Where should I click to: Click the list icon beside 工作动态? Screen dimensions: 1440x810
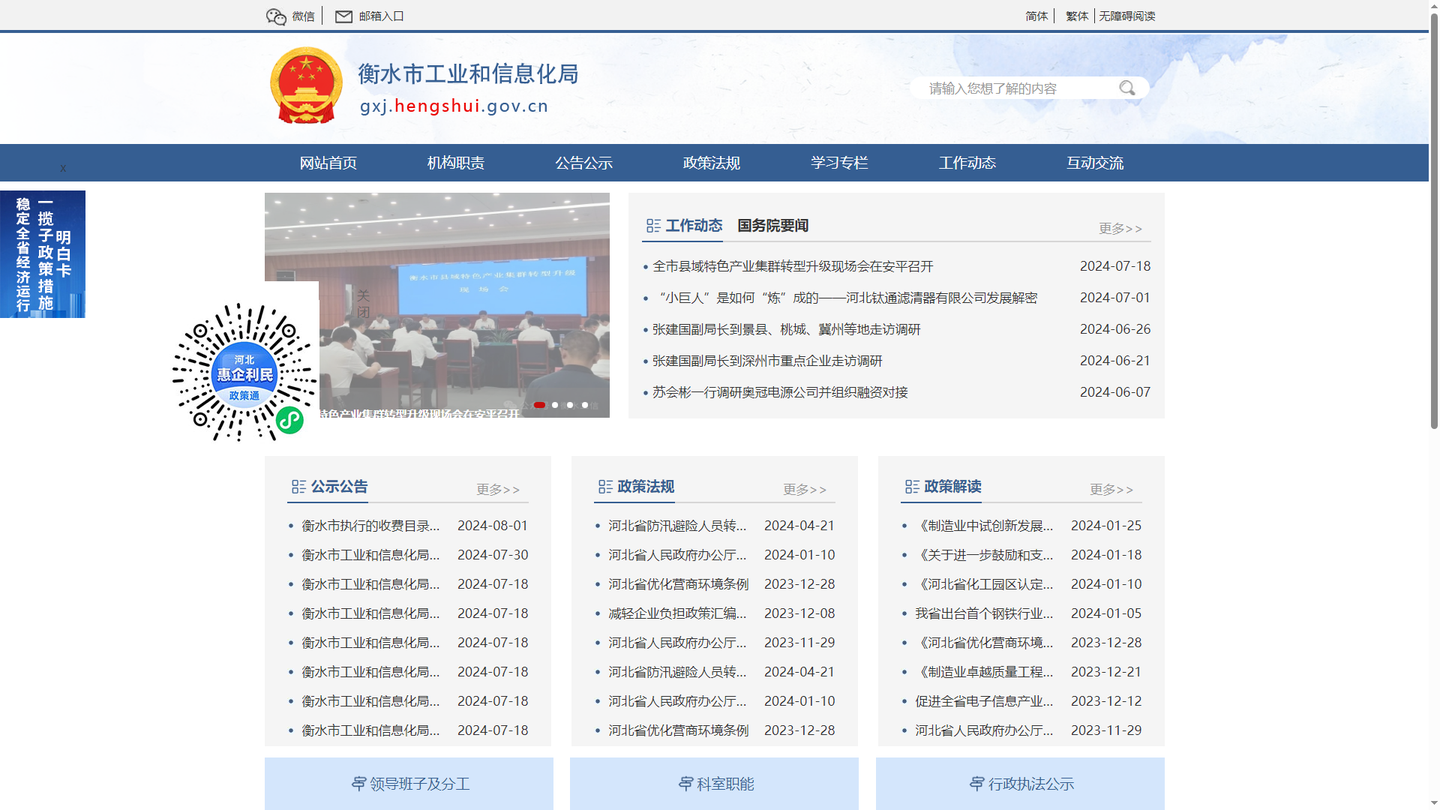click(653, 226)
